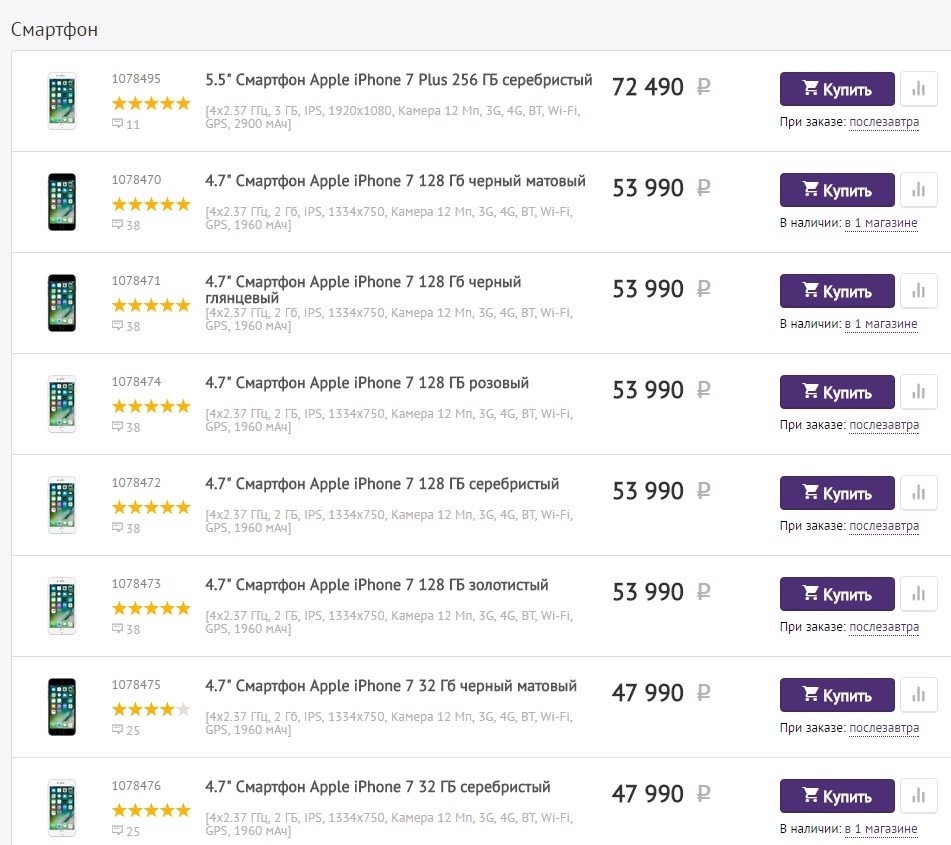951x845 pixels.
Task: Add black matte 128 Гб iPhone to comparison
Action: pos(918,190)
